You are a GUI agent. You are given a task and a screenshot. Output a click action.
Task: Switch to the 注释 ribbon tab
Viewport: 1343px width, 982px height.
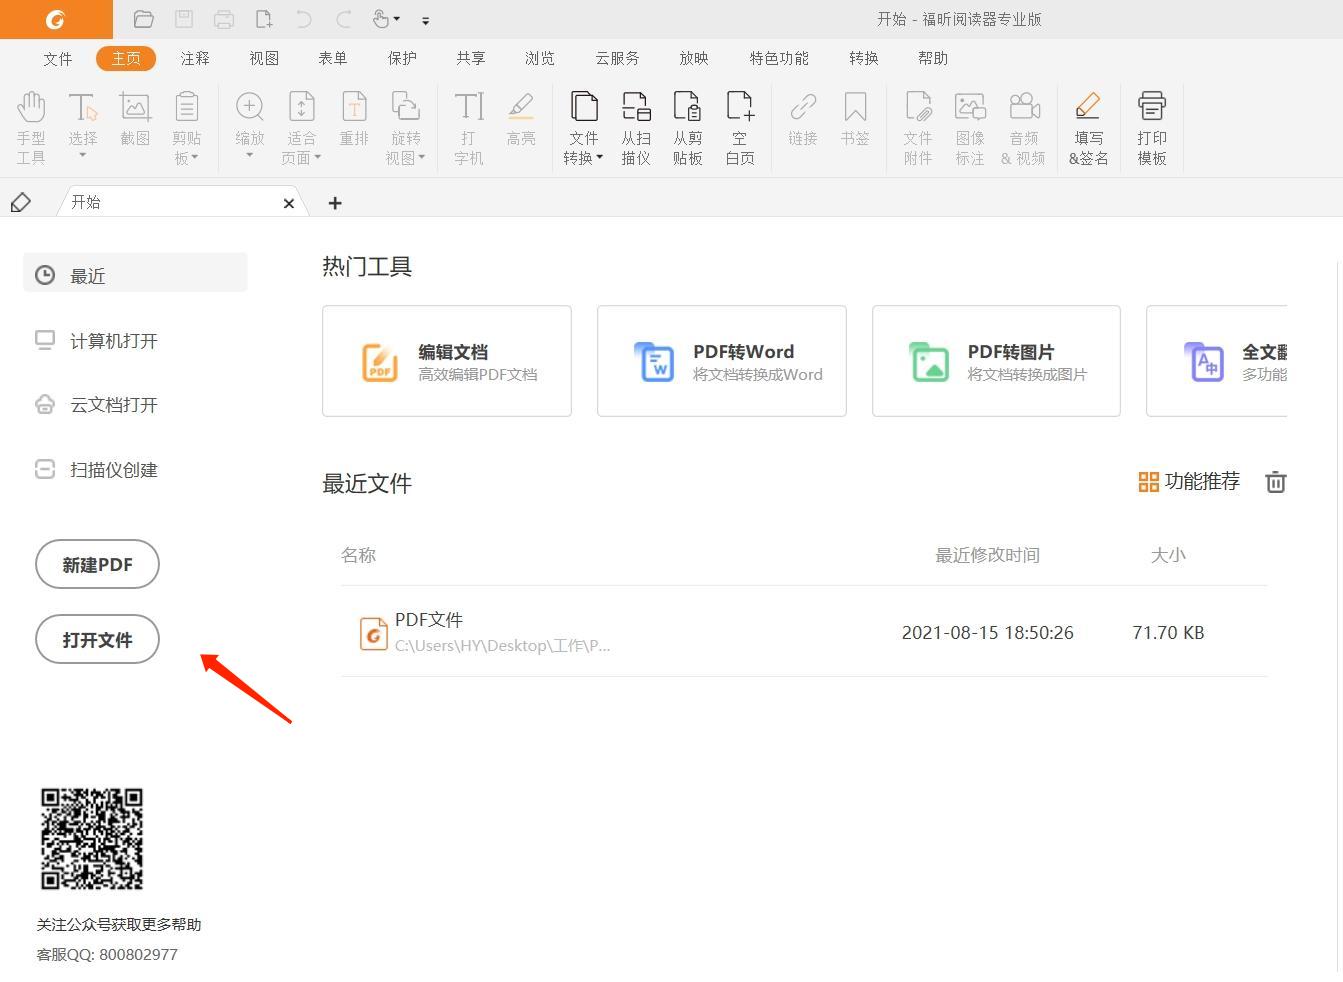coord(194,58)
